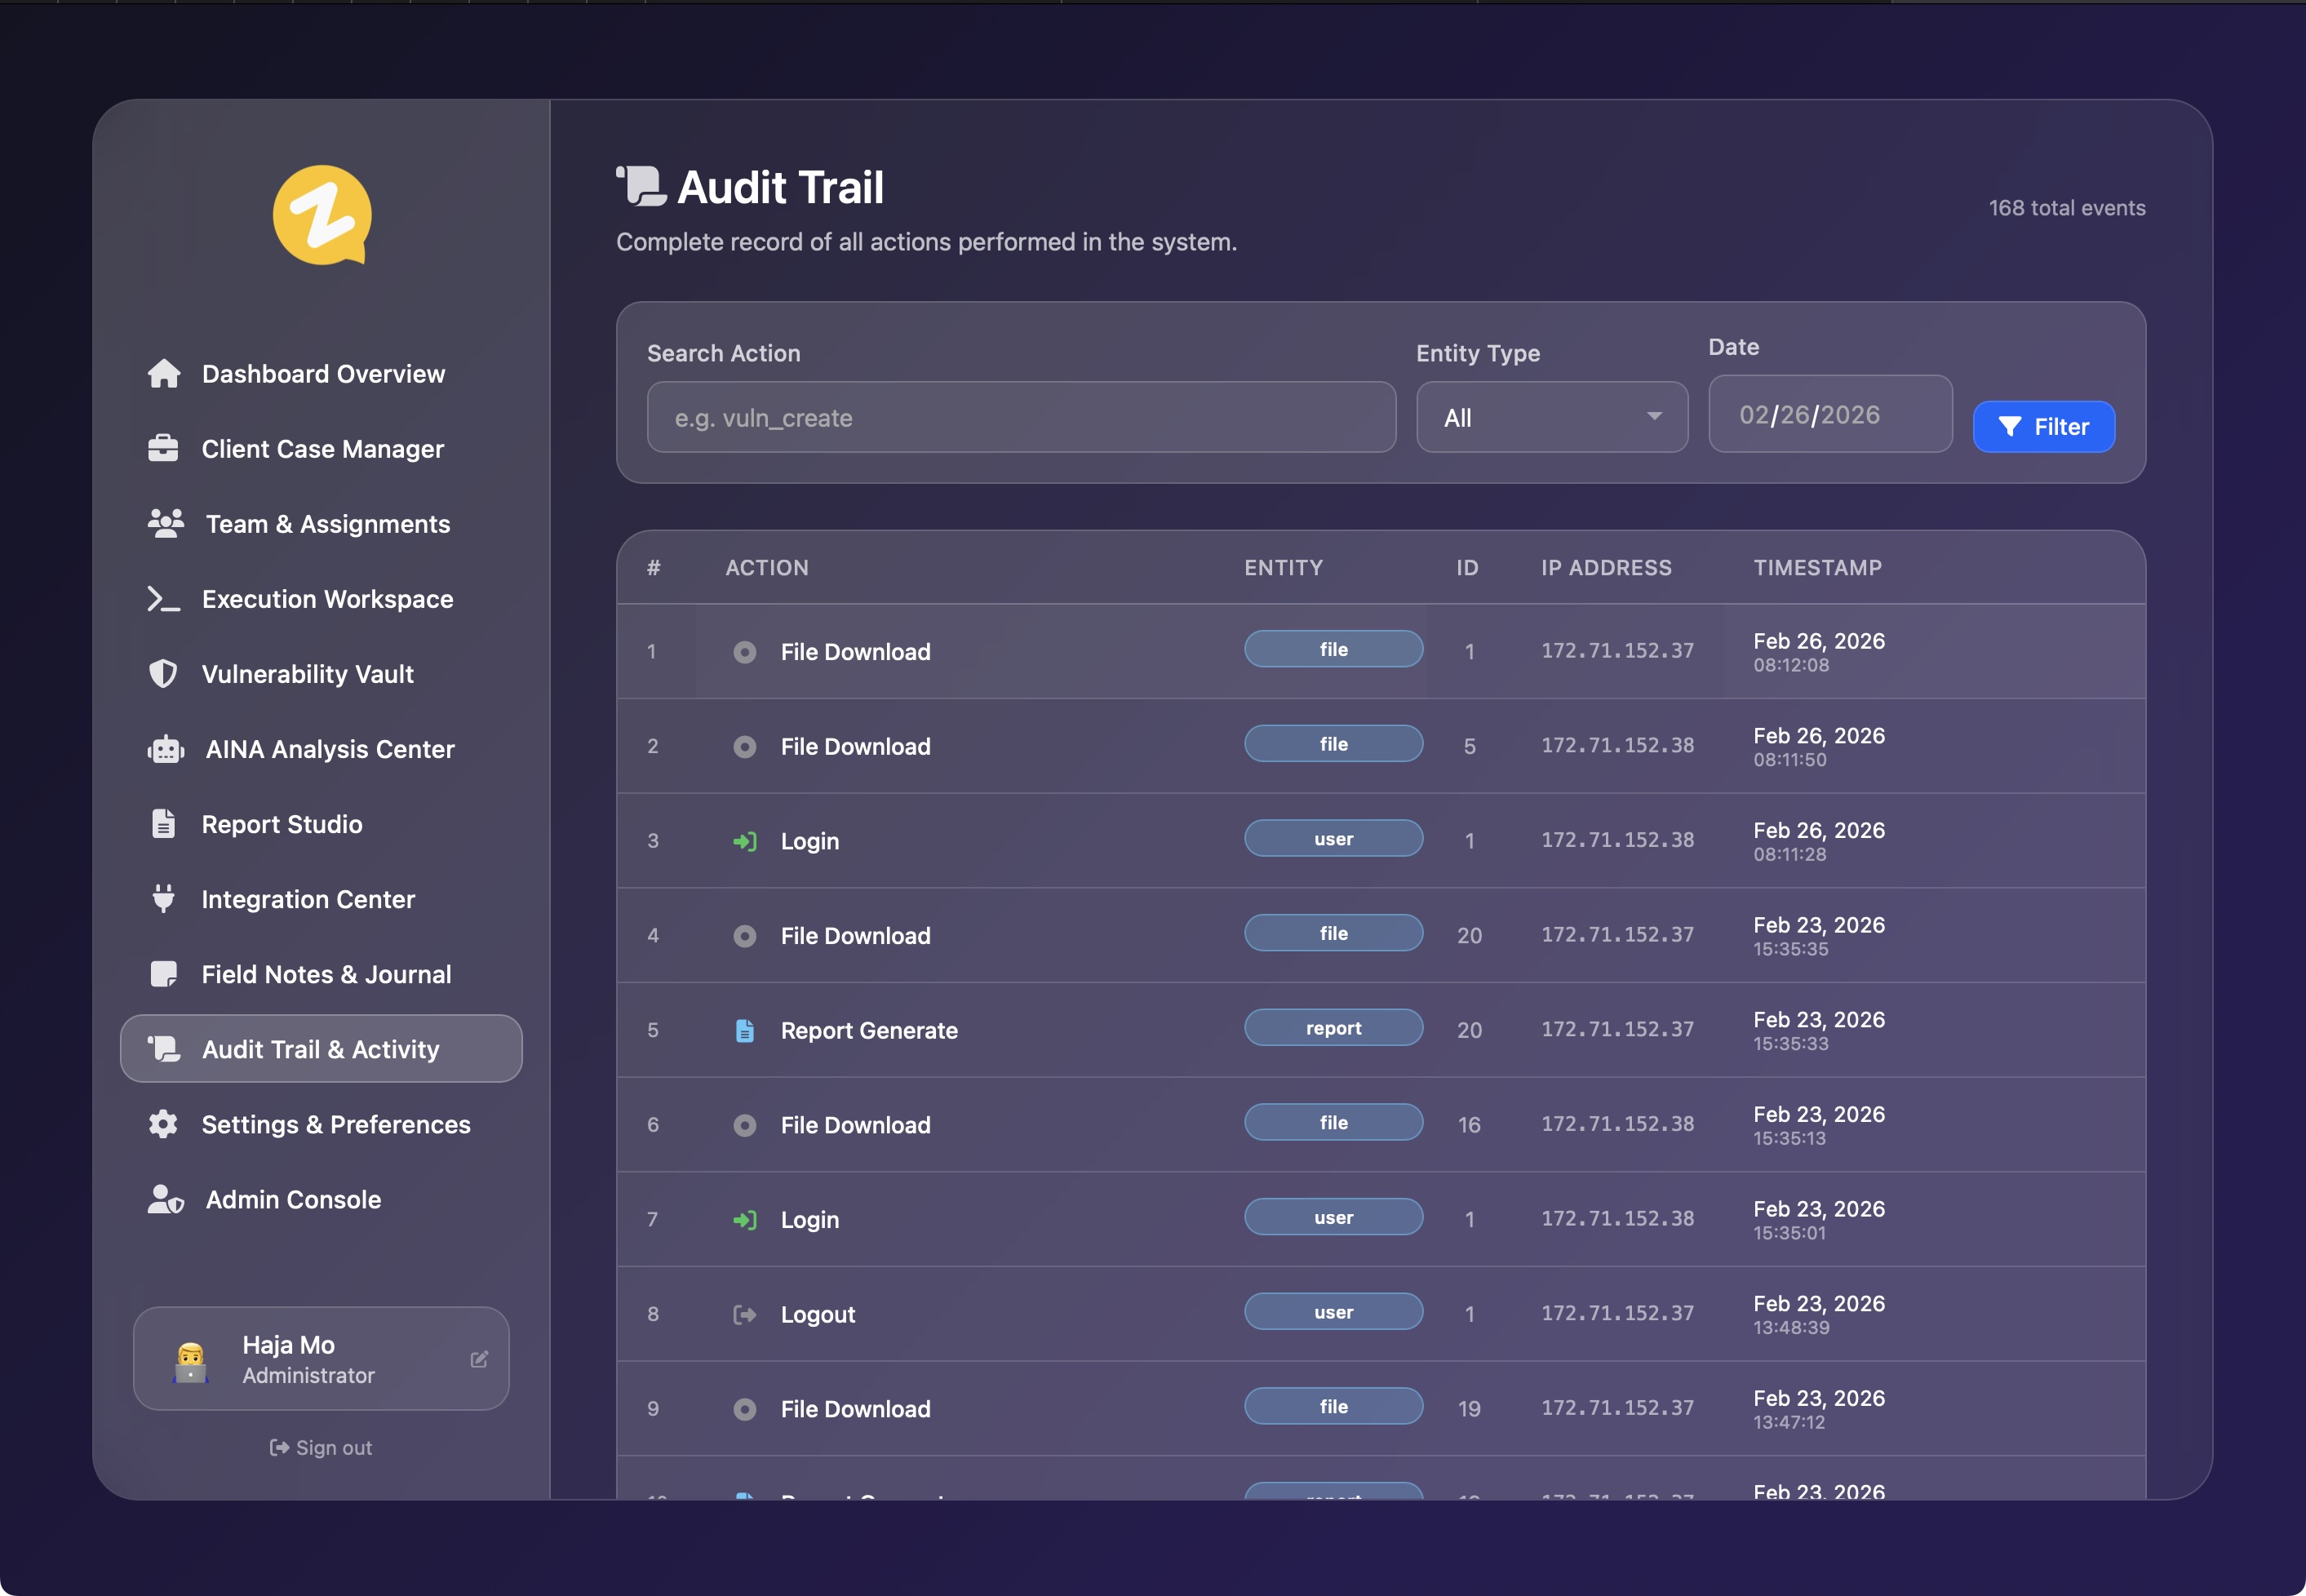
Task: Click the edit pencil on Haja Mo's profile
Action: click(x=480, y=1359)
